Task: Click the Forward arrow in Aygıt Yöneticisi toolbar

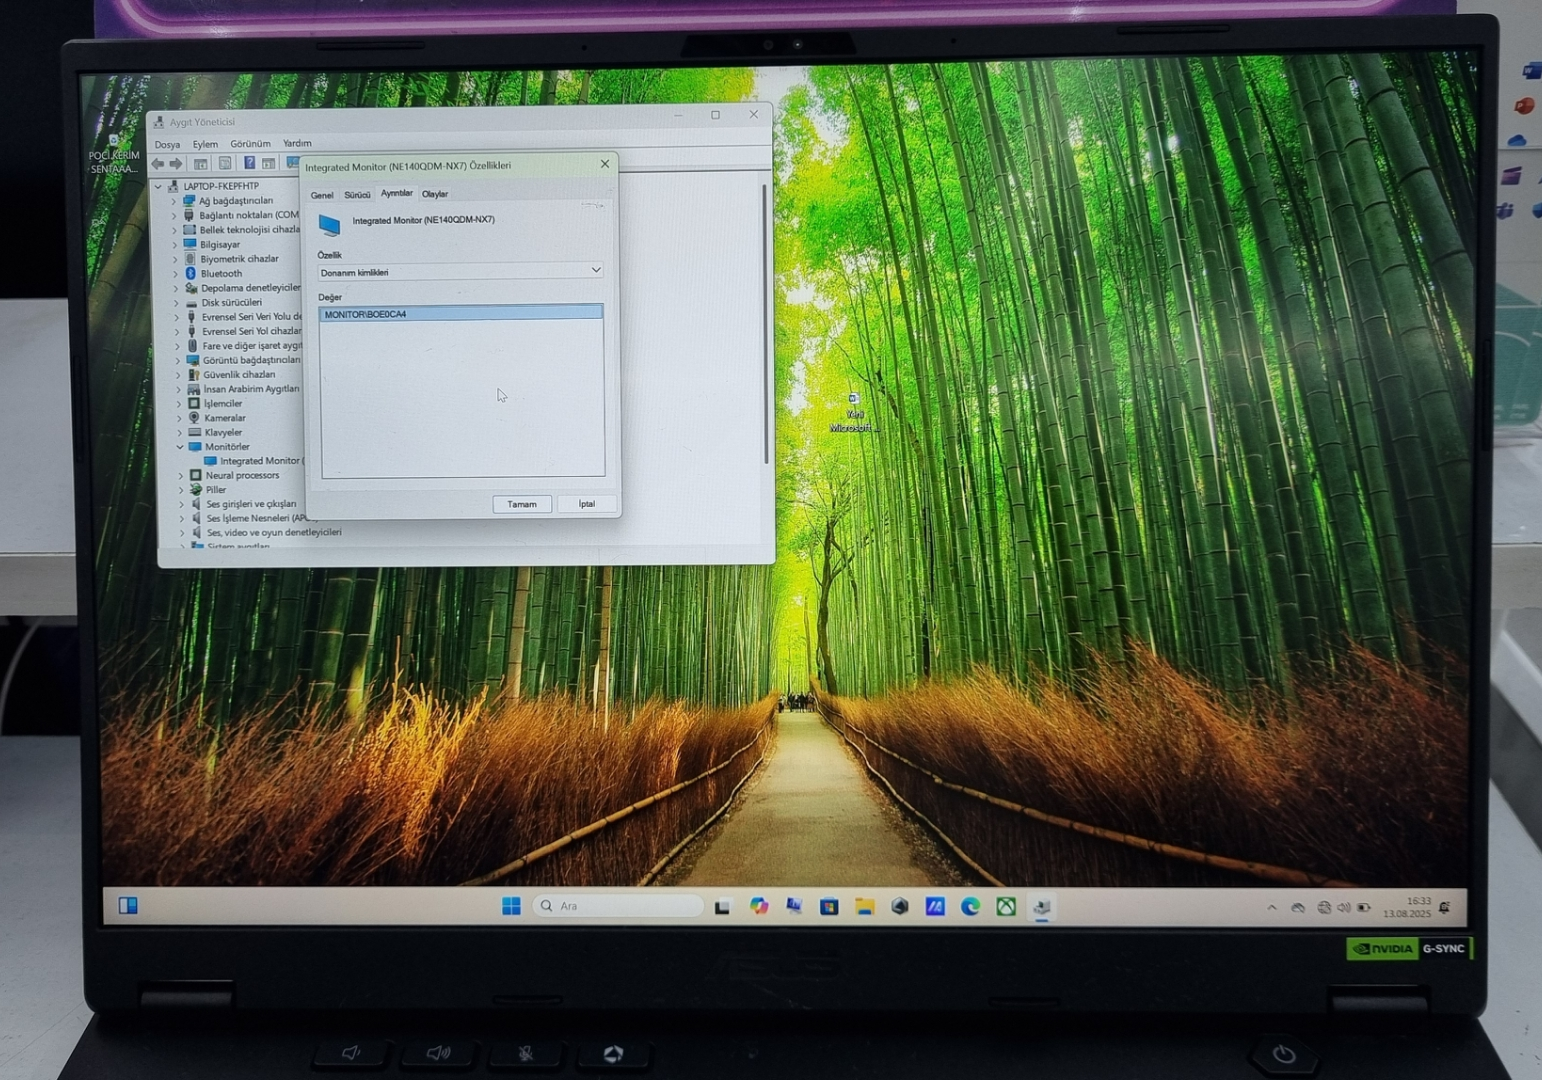Action: (x=177, y=163)
